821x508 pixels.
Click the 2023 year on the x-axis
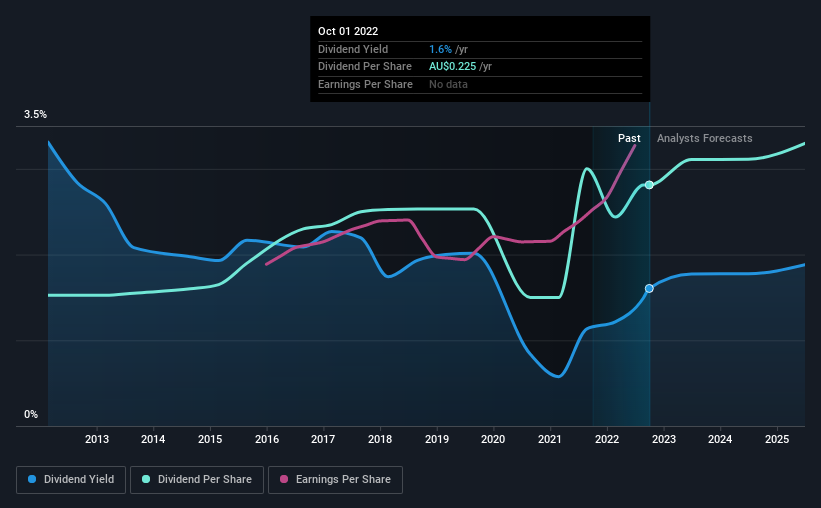pyautogui.click(x=663, y=440)
